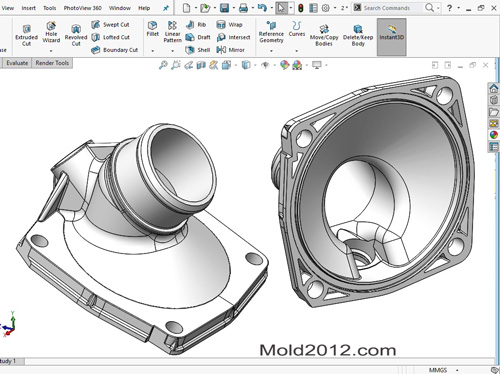Click the Rebuild traffic light icon

tap(301, 8)
